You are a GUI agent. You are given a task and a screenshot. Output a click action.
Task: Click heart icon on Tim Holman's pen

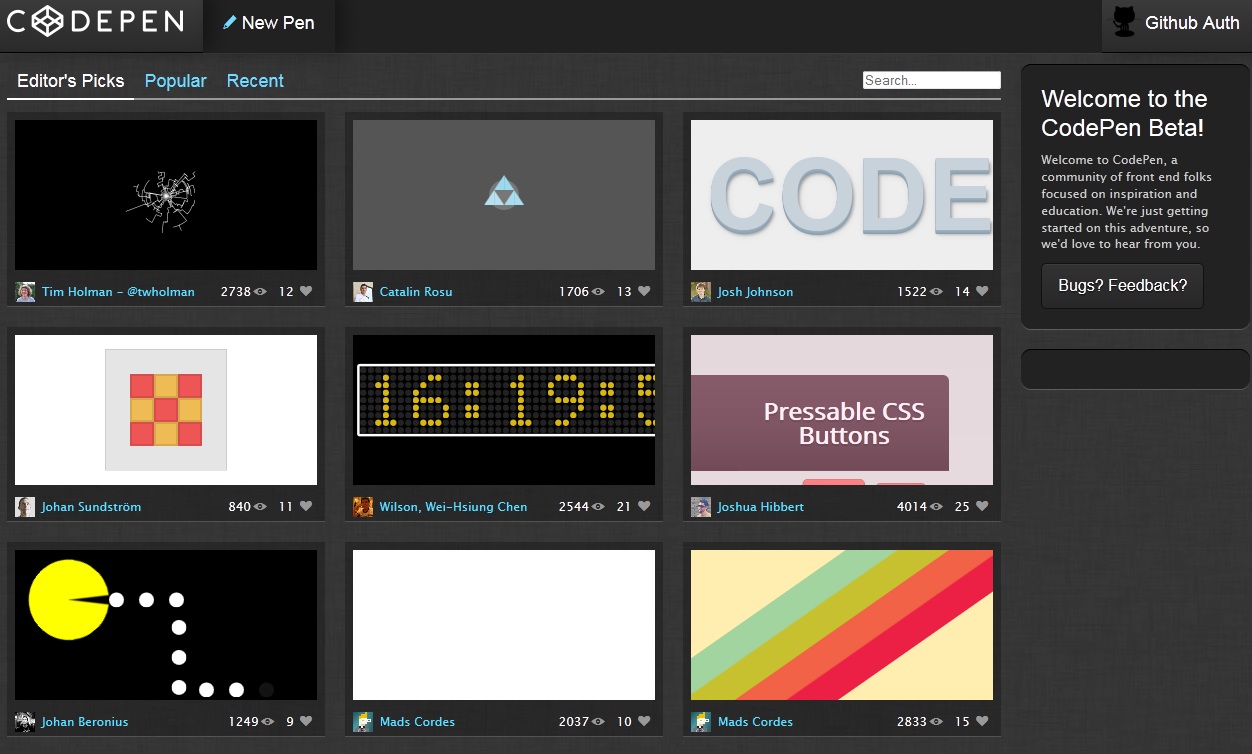tap(306, 292)
